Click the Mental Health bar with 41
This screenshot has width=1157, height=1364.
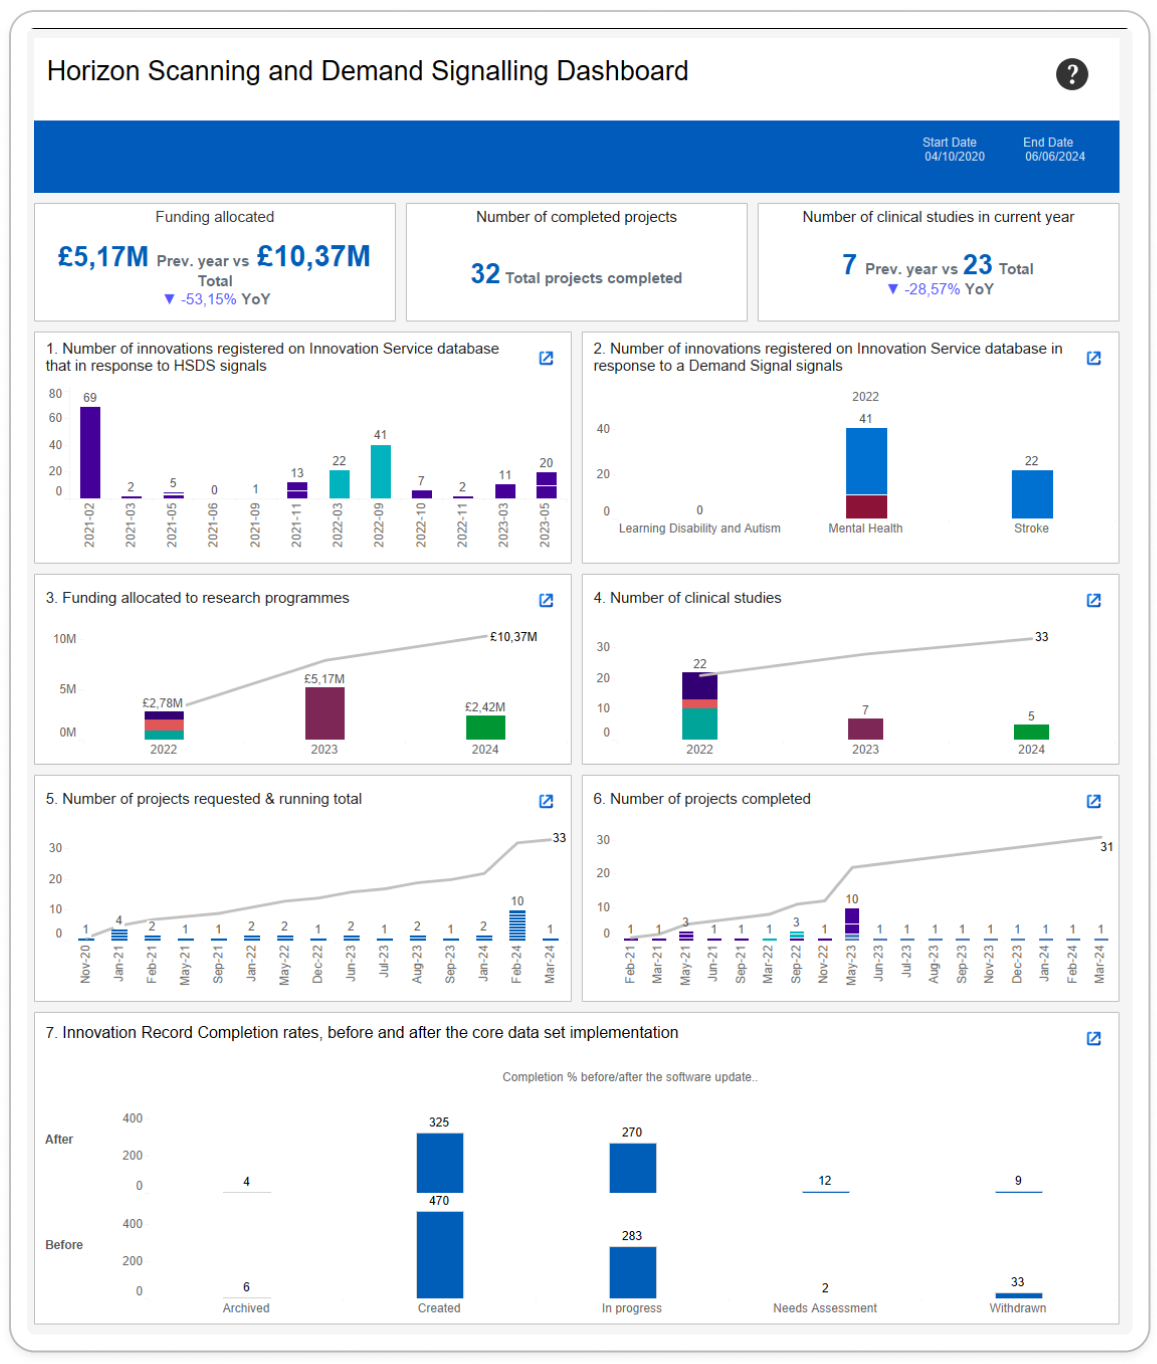coord(865,472)
